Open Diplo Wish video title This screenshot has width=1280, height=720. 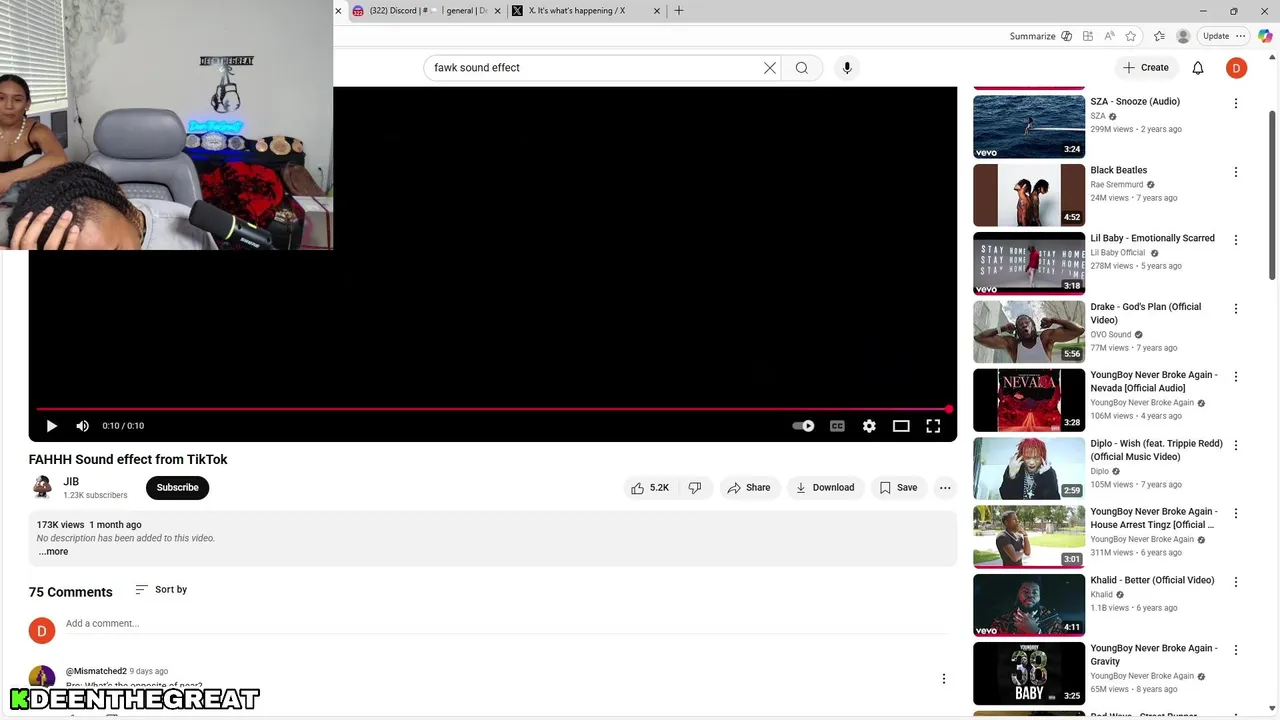pos(1157,450)
